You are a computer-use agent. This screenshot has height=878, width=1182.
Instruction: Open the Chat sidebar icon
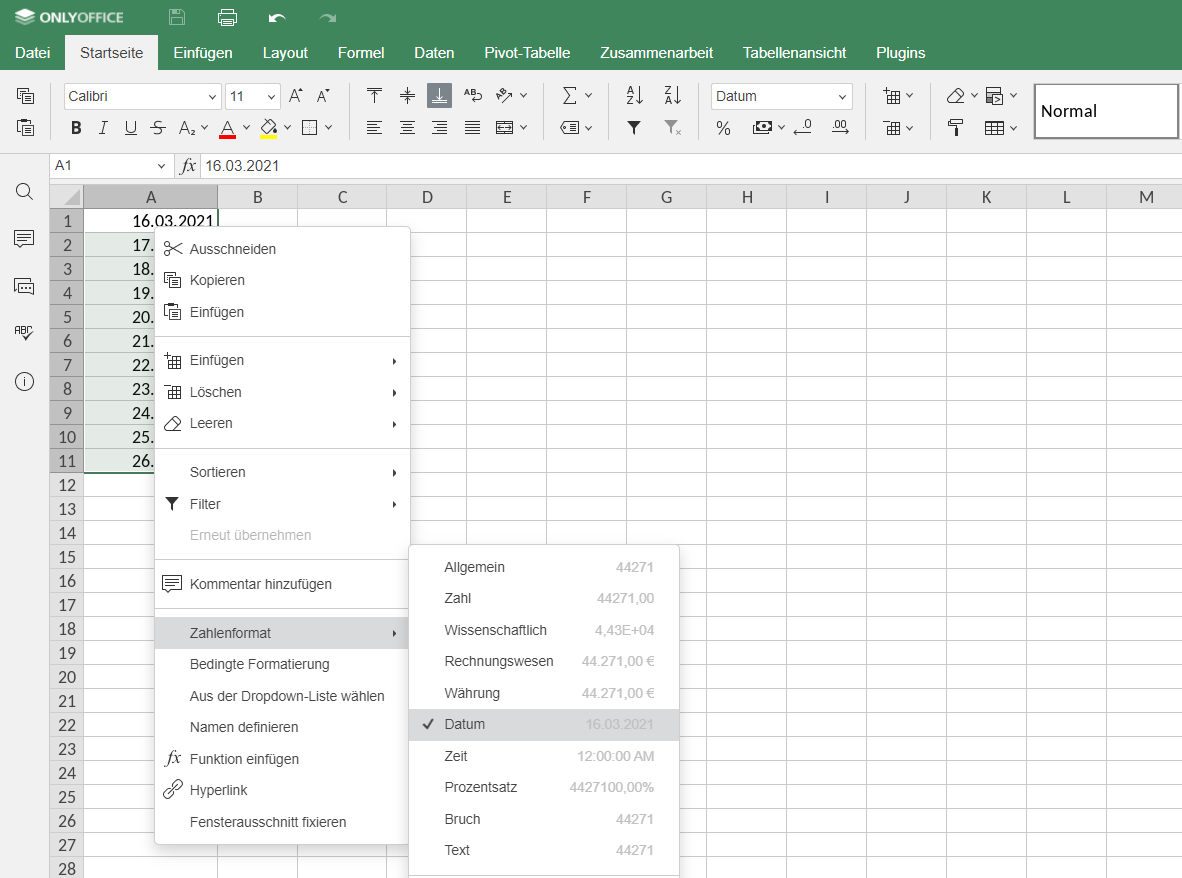tap(24, 286)
